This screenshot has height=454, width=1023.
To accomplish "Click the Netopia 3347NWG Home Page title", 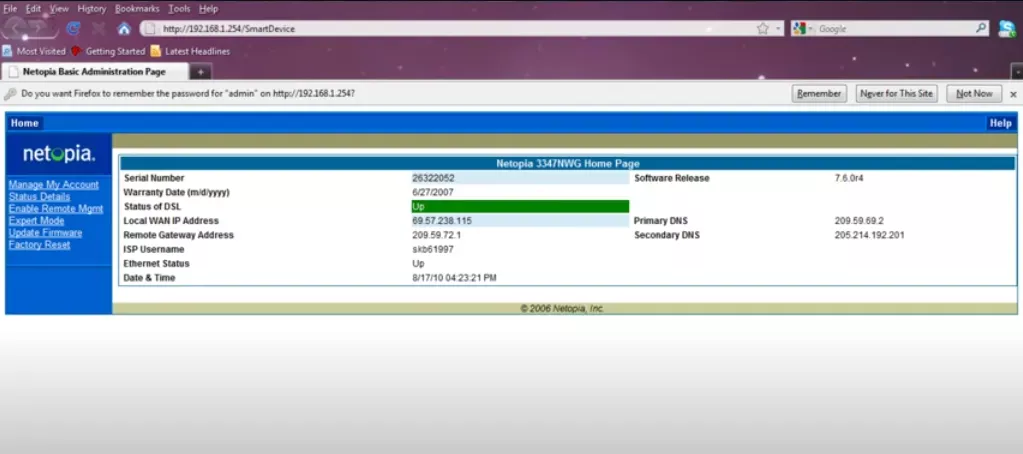I will pos(568,164).
